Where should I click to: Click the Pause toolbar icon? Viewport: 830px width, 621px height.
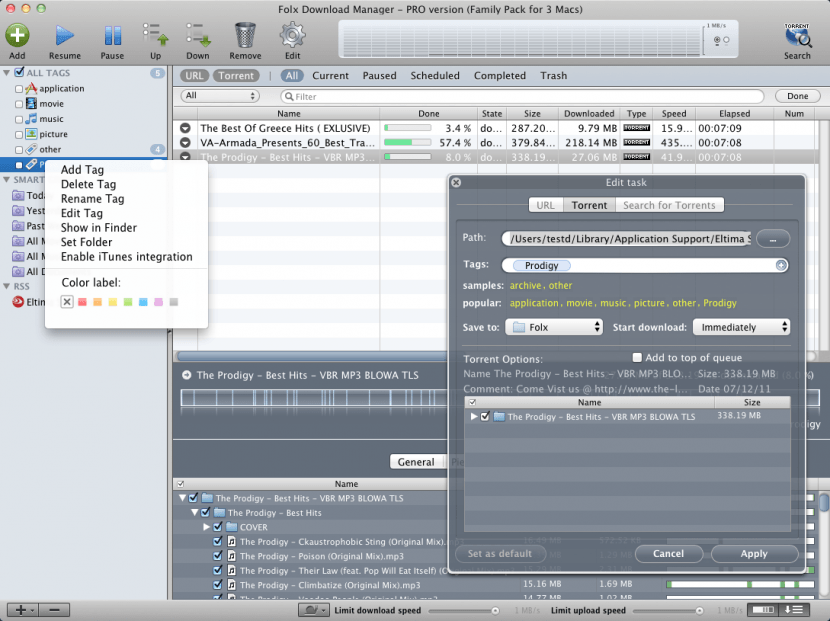pos(112,35)
